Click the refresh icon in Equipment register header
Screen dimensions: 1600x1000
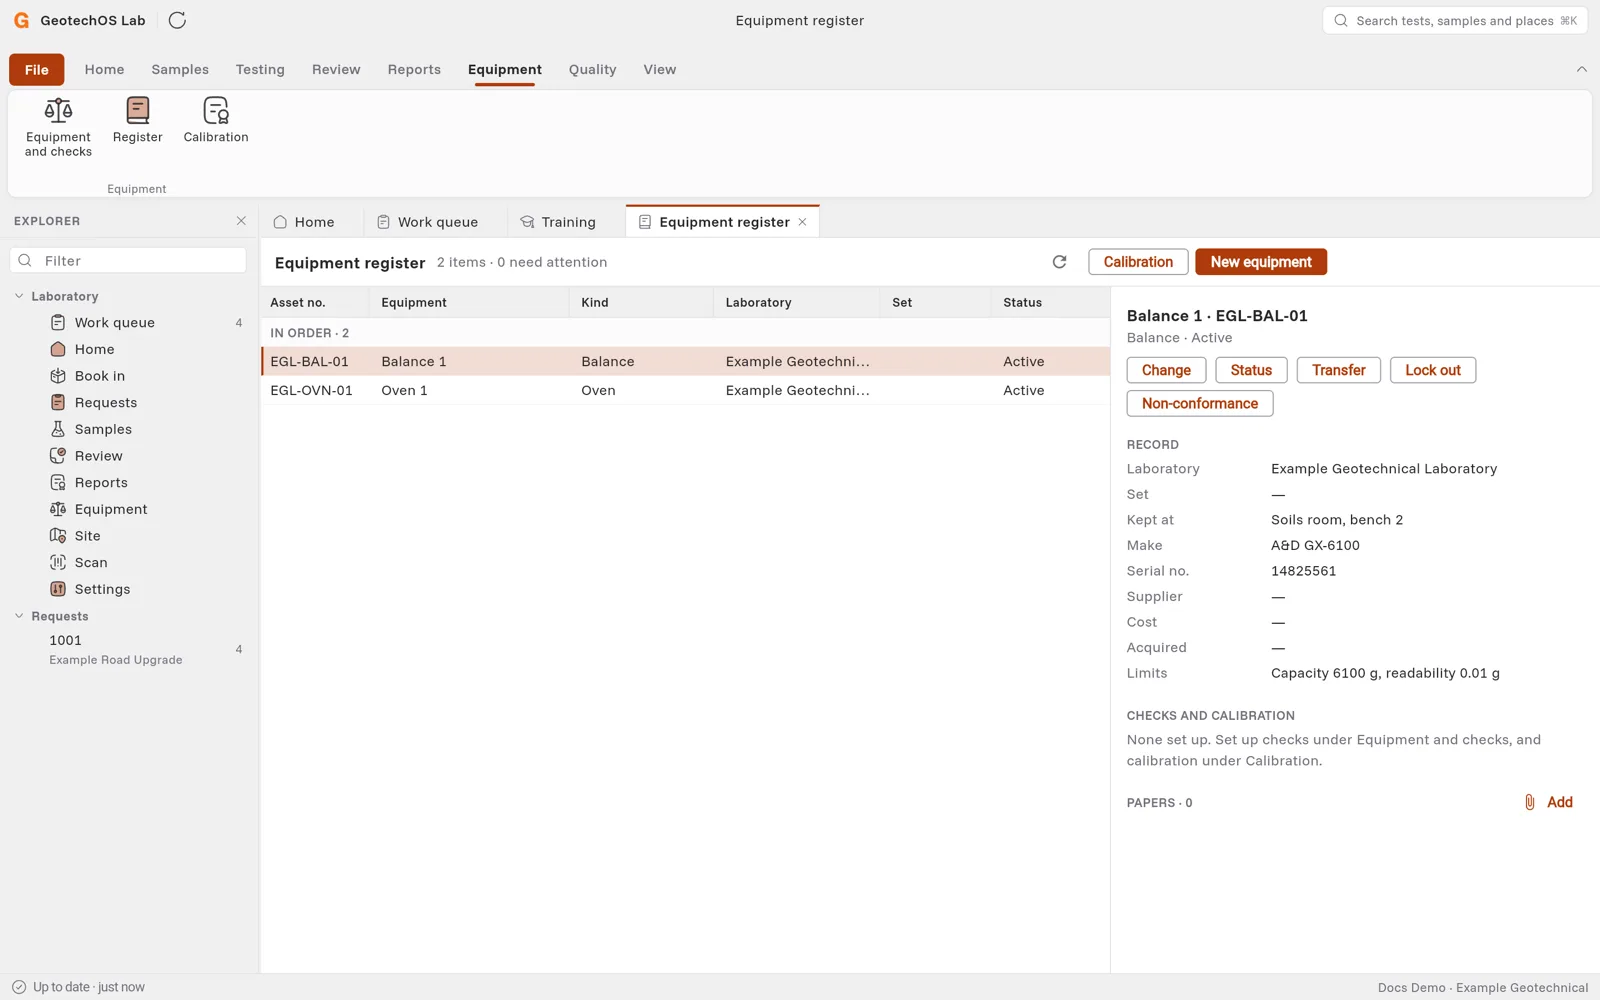click(x=1059, y=262)
